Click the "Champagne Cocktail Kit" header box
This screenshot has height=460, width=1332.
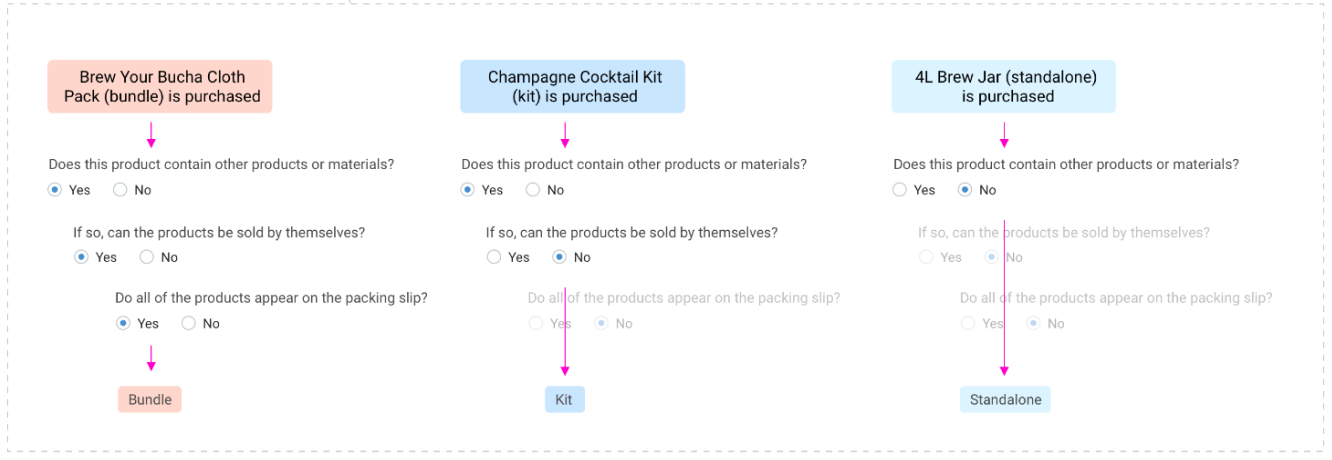click(573, 87)
